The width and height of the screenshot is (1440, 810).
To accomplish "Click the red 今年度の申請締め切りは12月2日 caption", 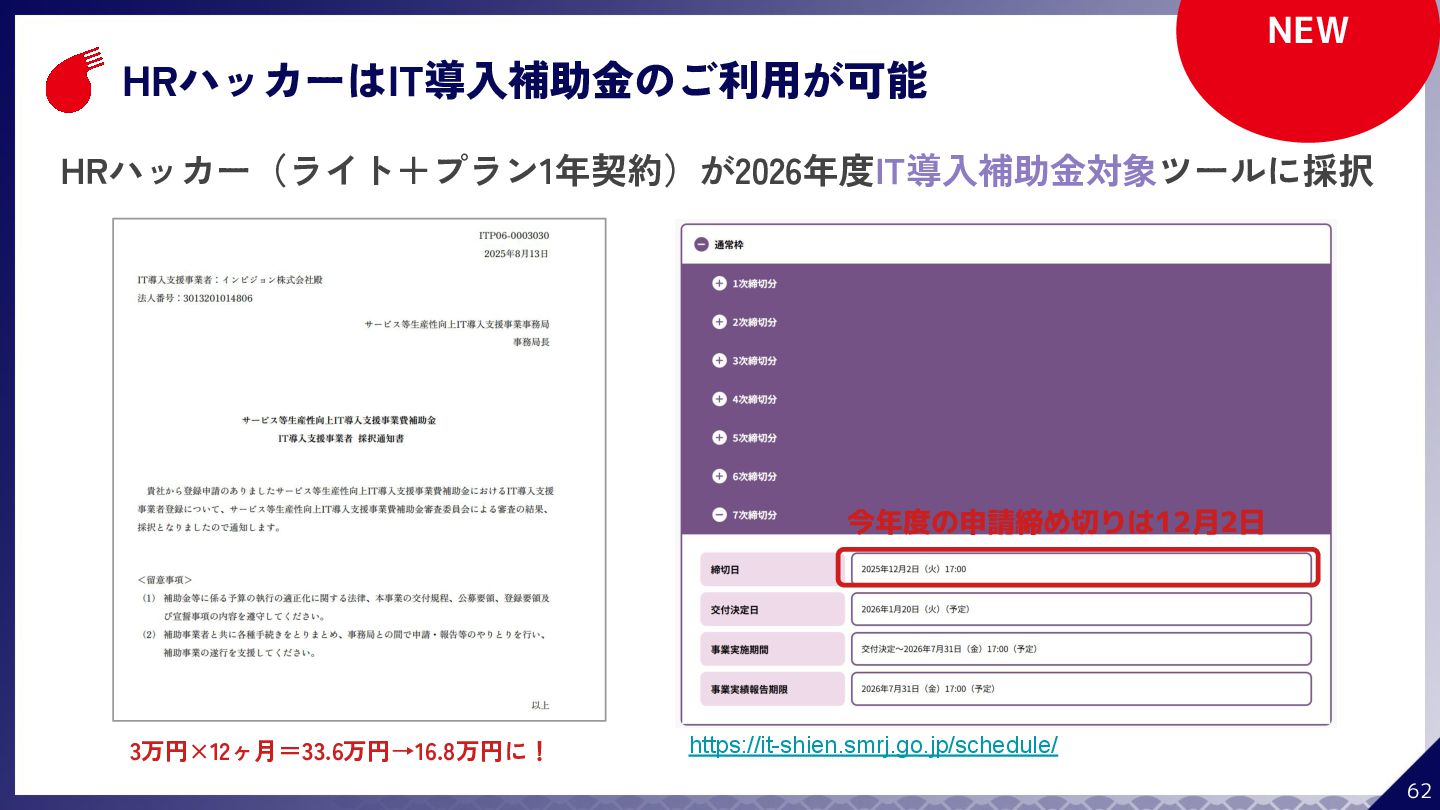I will (1056, 522).
